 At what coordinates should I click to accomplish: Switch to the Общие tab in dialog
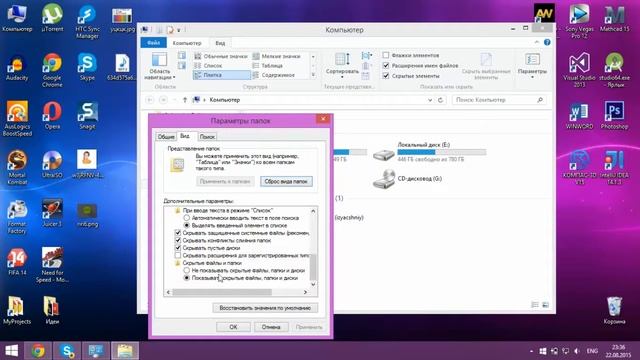[166, 137]
